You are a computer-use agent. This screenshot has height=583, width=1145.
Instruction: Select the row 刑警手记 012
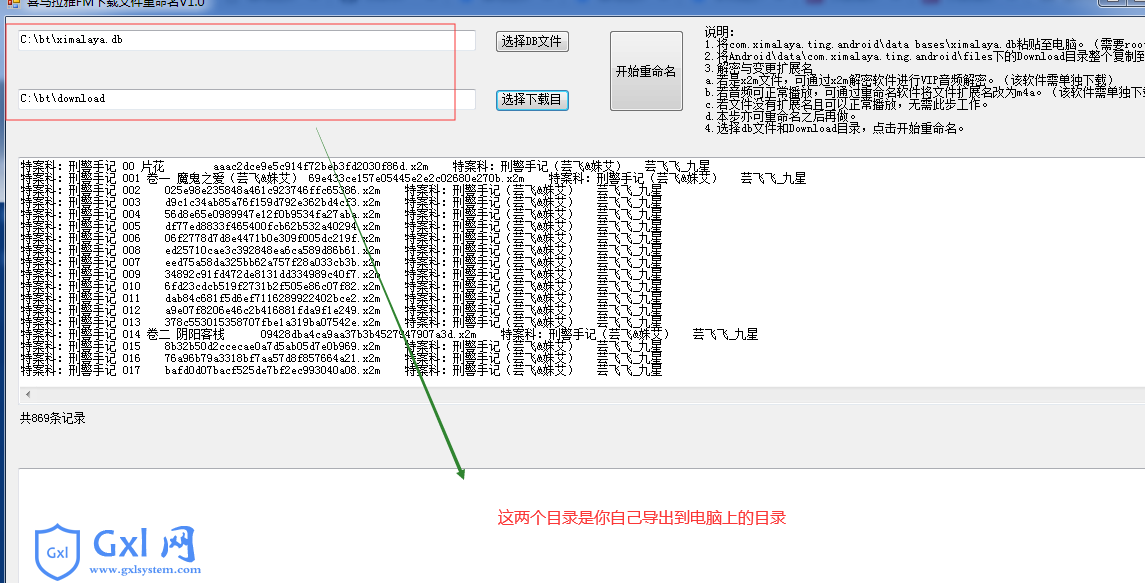(341, 310)
